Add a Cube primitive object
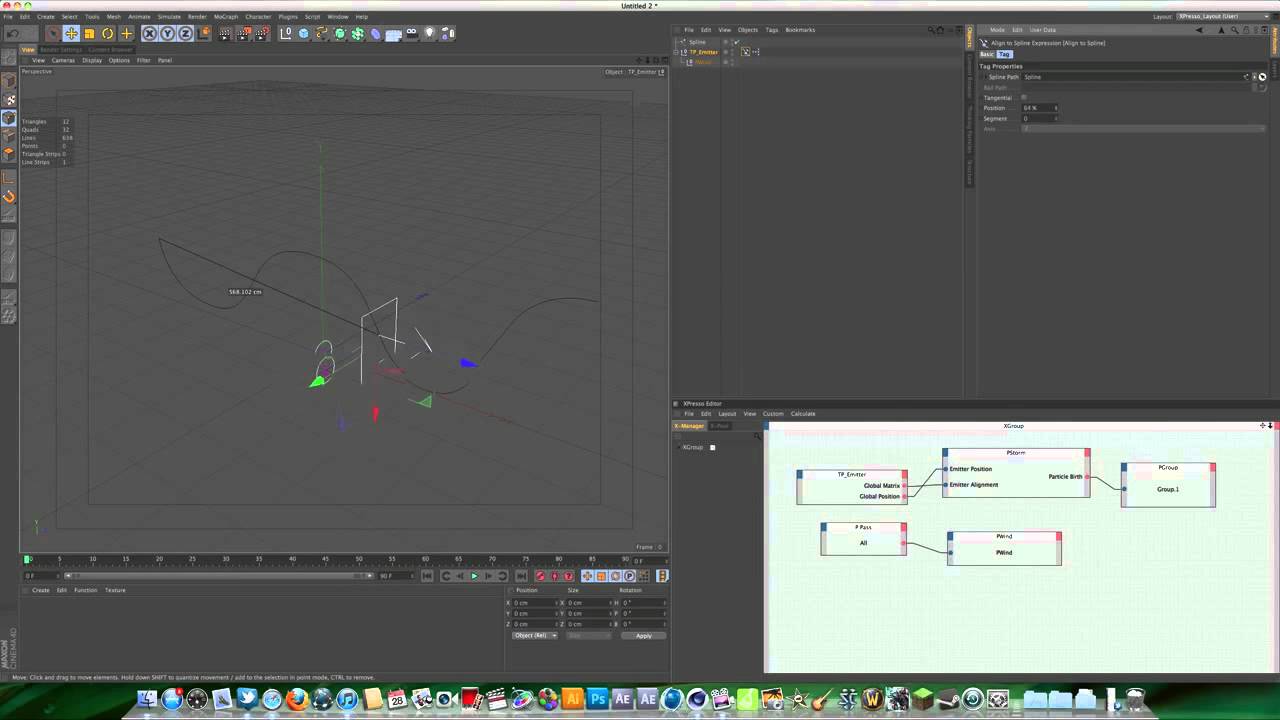 pos(304,33)
